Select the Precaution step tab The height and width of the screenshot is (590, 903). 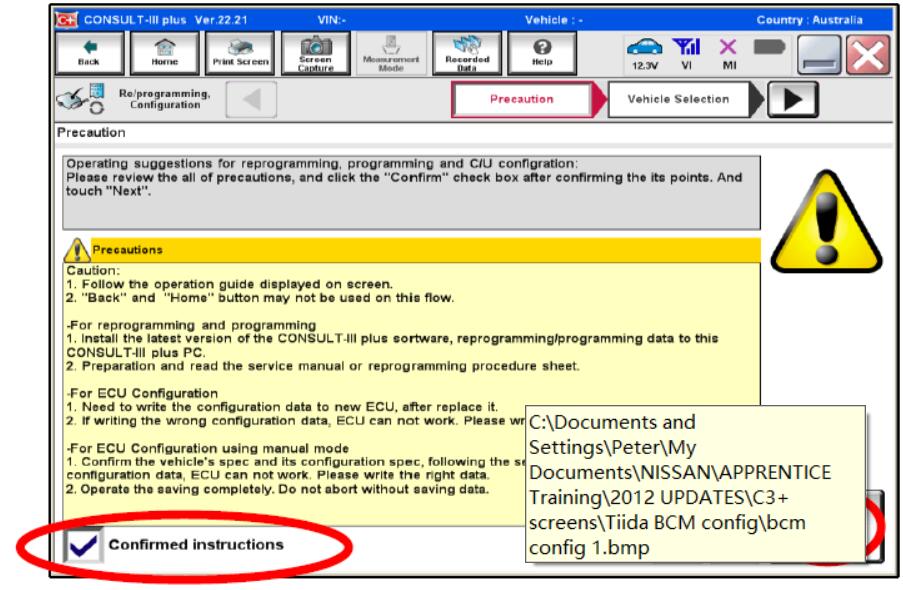coord(522,99)
